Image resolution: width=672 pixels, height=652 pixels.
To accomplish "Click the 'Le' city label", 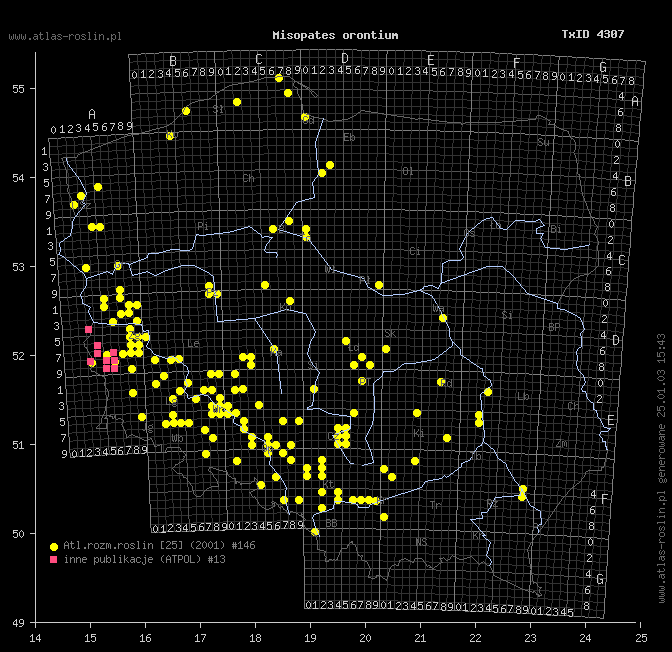I will pyautogui.click(x=193, y=343).
